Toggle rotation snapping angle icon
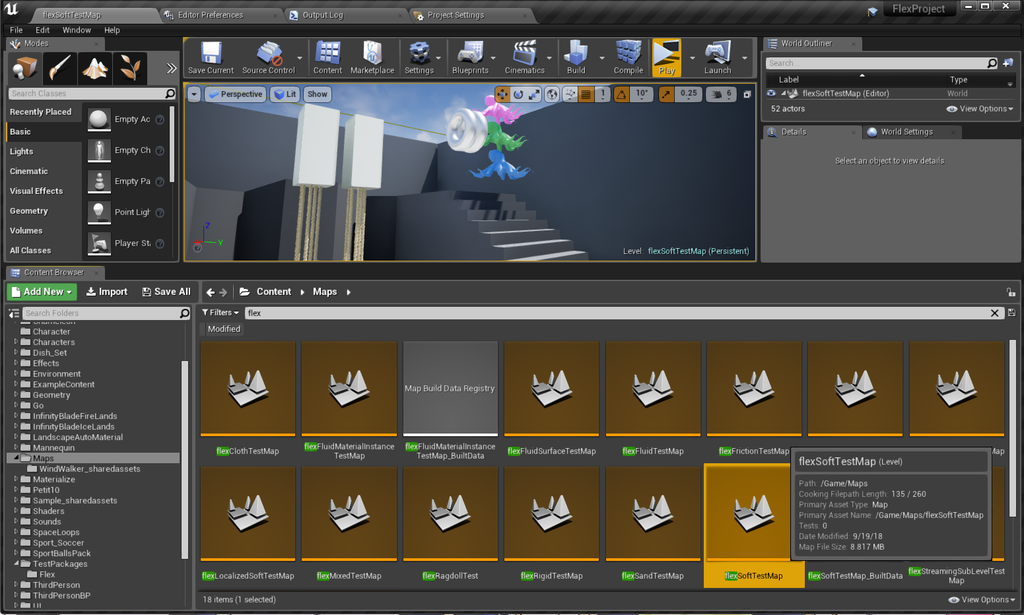 621,94
